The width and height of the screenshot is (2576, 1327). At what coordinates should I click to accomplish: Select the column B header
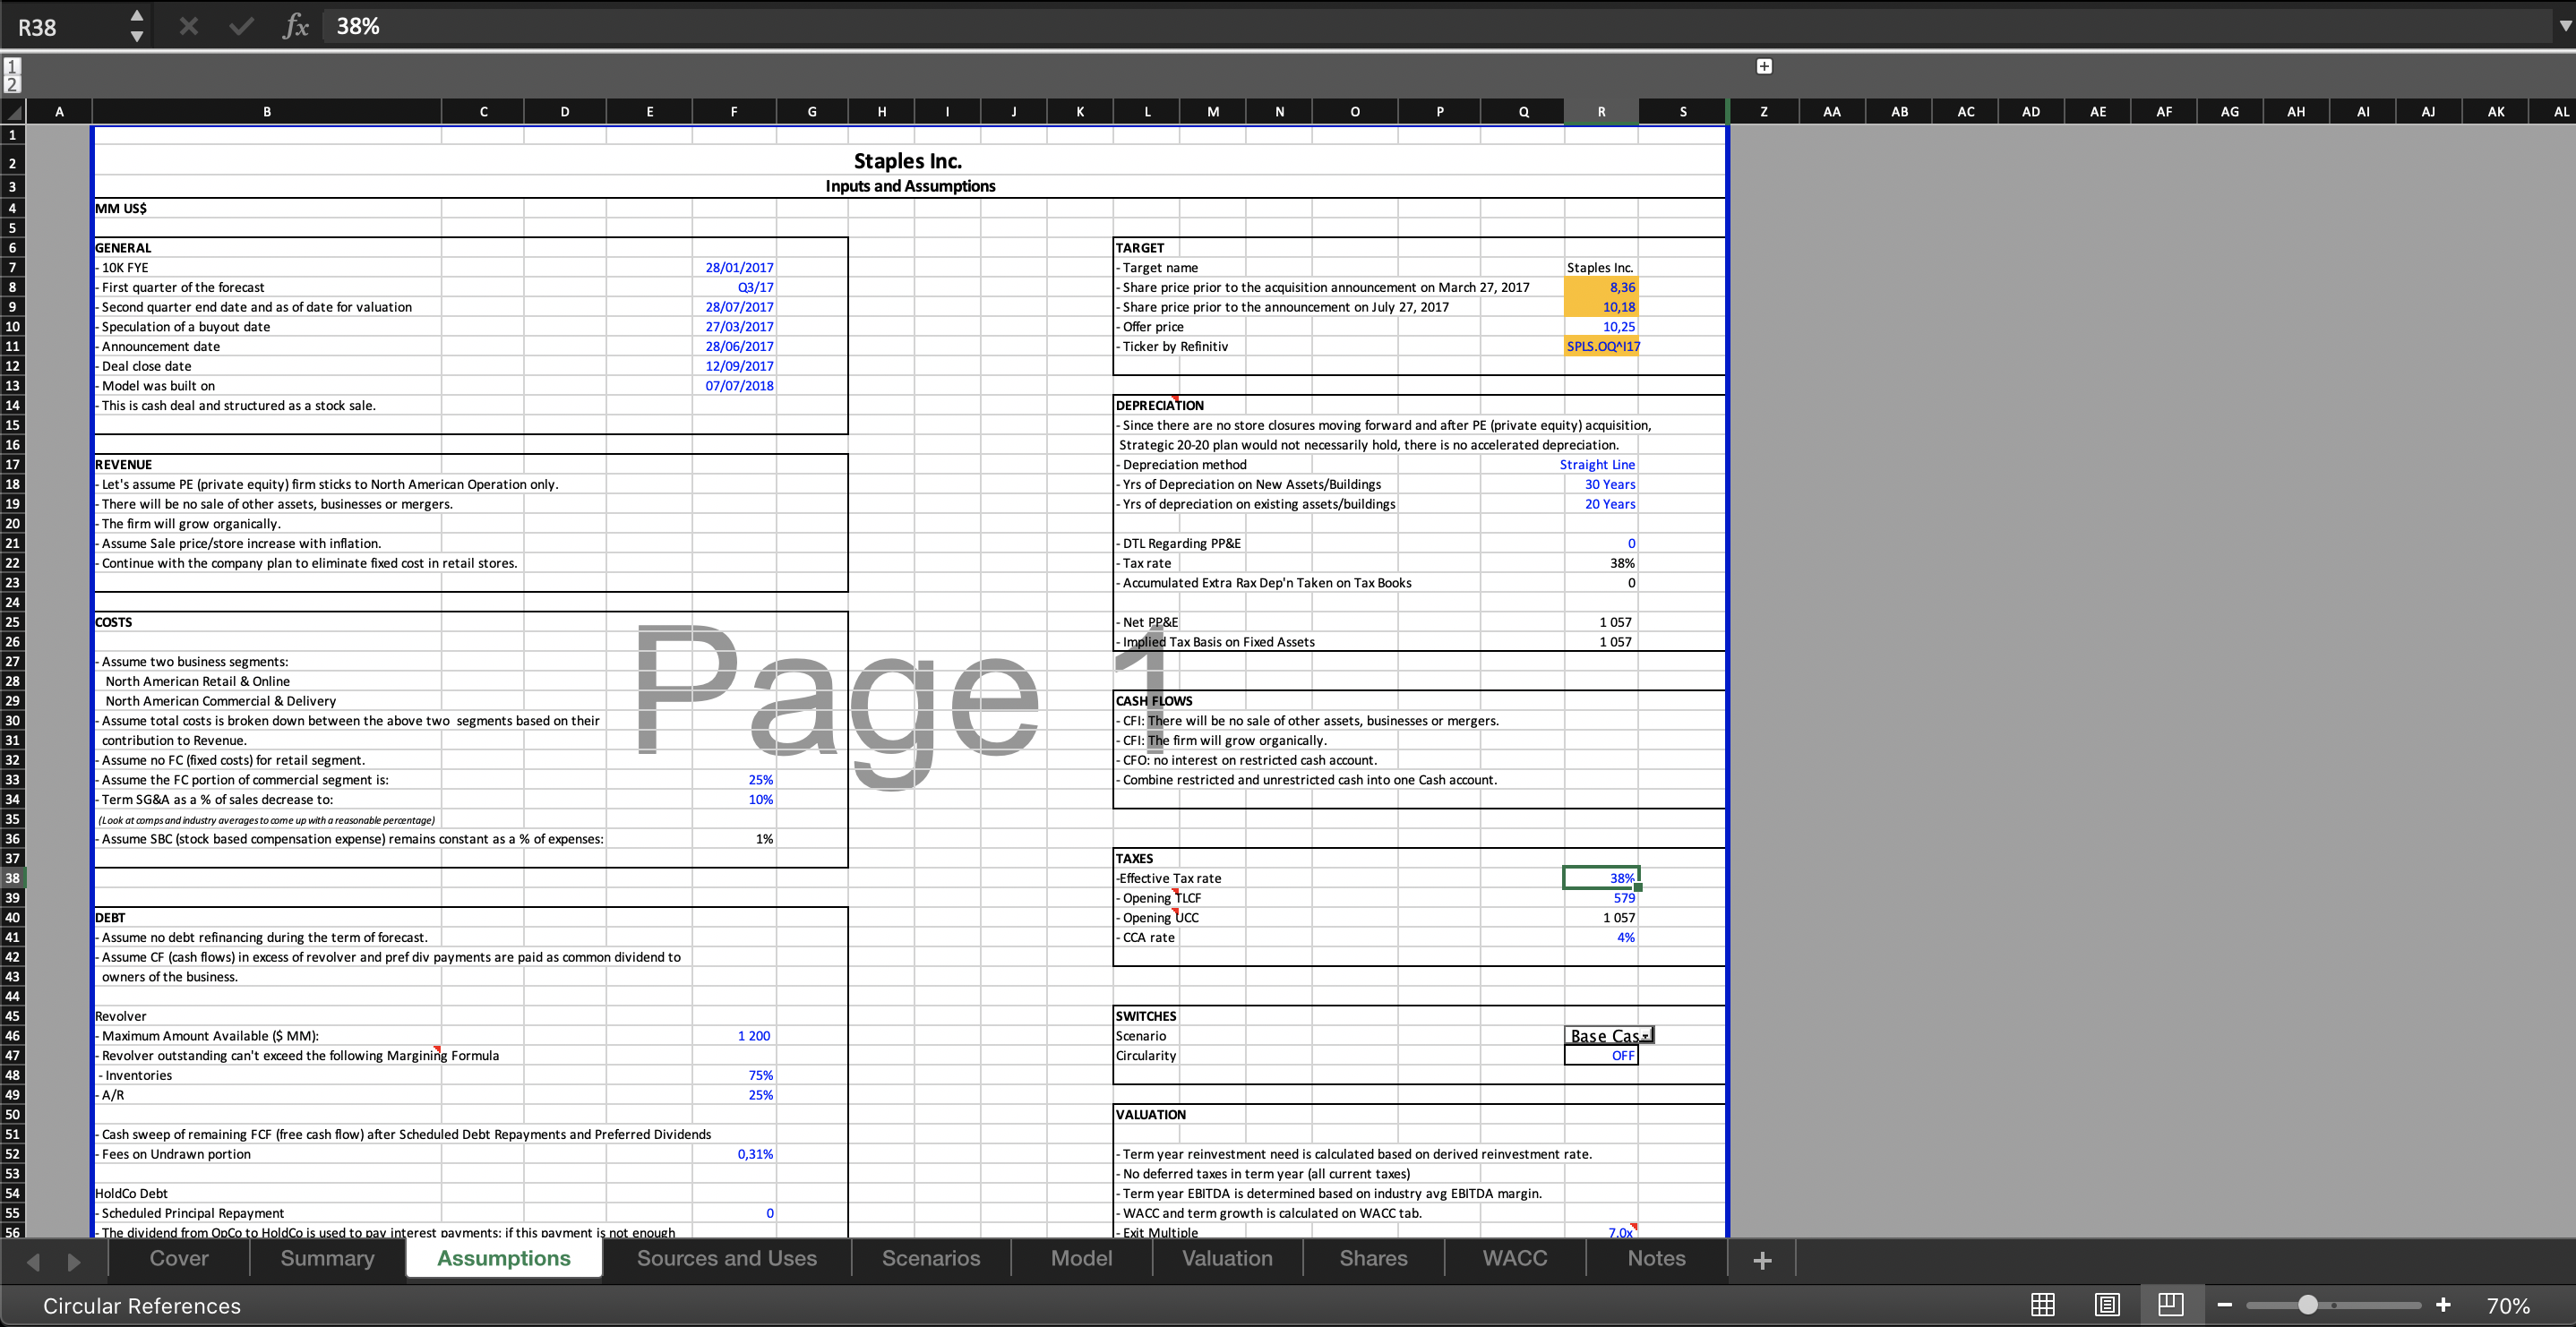266,111
